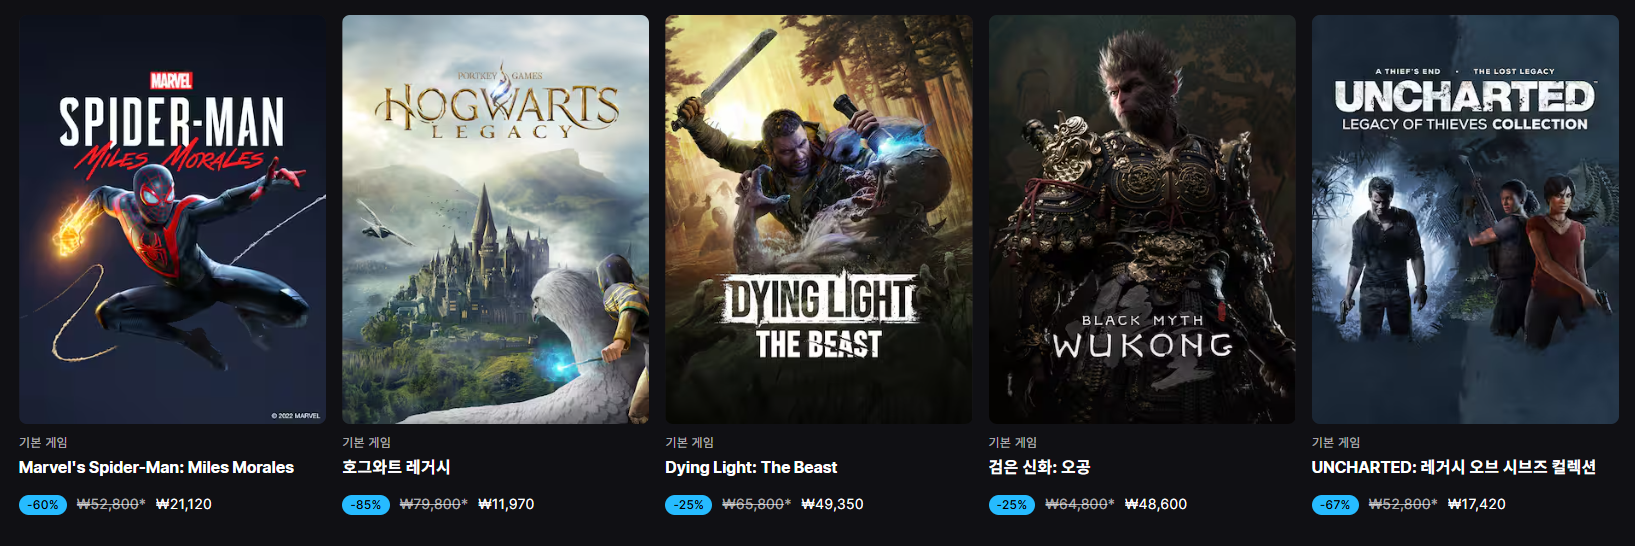
Task: Open the Black Myth: Wukong cover art
Action: (1142, 219)
